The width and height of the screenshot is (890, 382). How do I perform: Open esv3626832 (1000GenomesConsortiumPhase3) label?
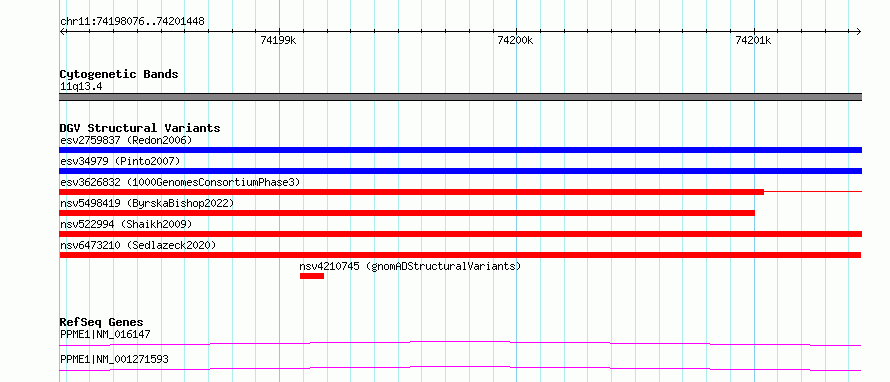point(180,182)
